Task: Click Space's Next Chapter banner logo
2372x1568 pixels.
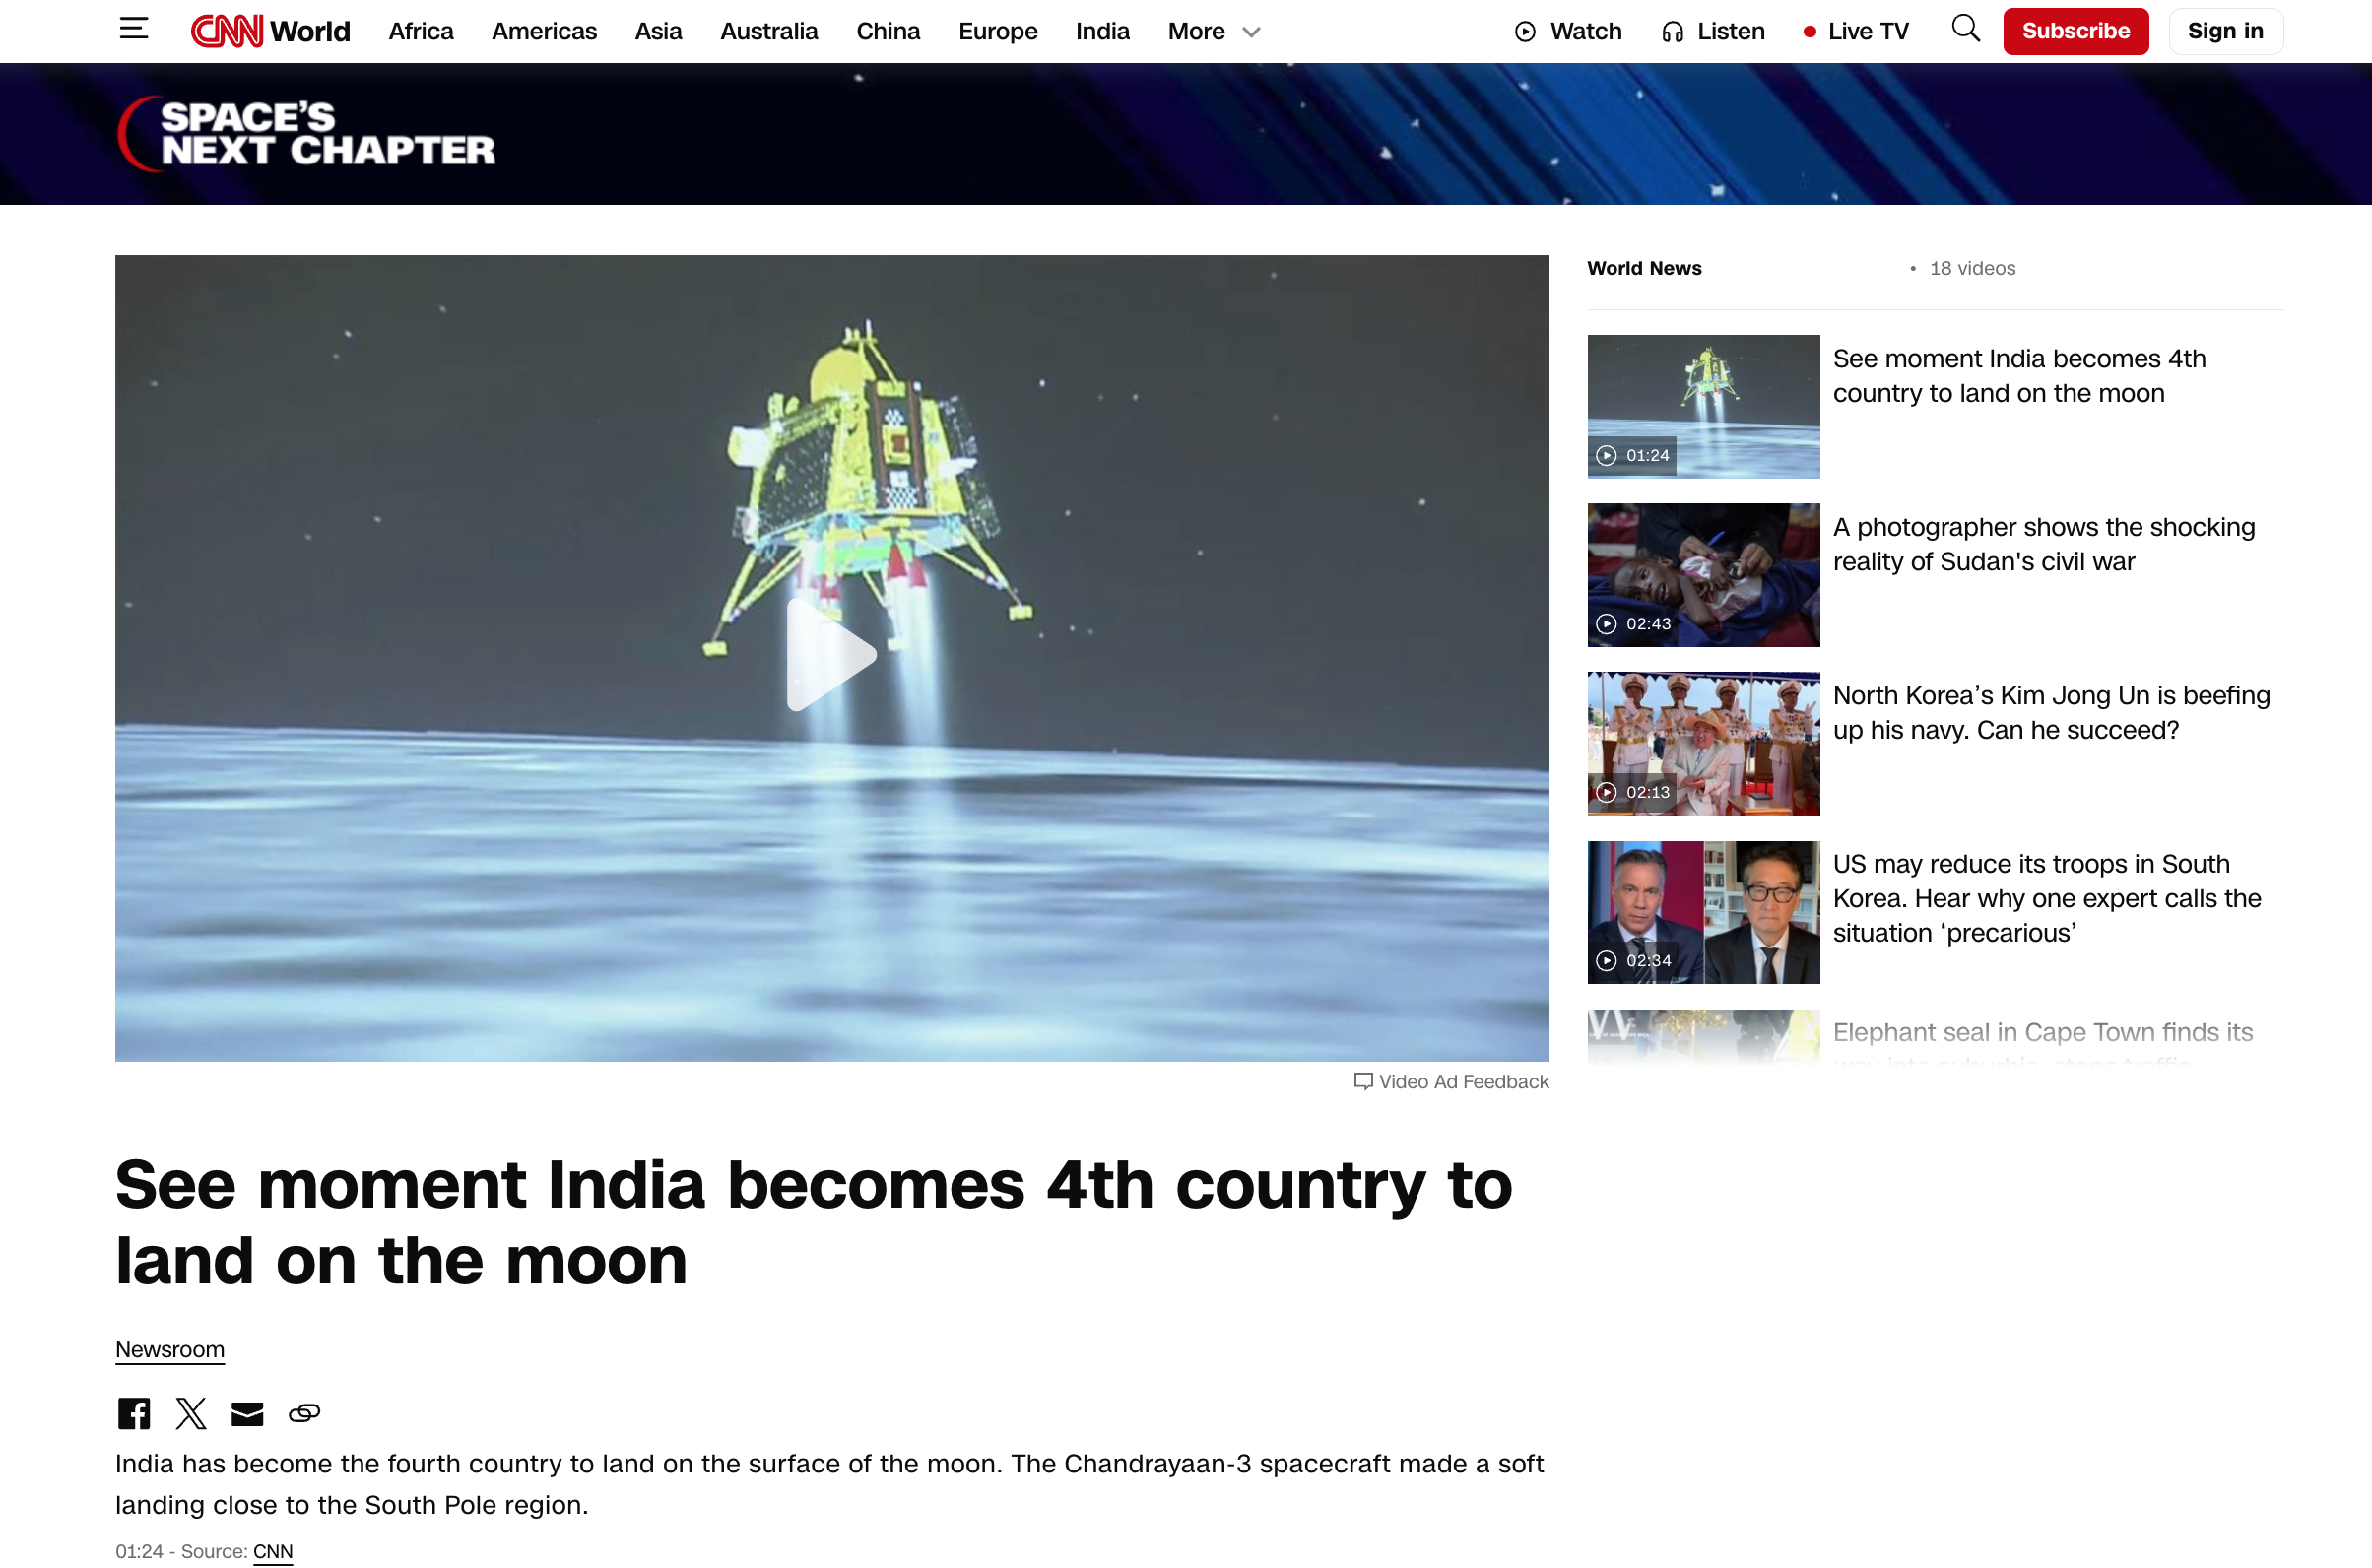Action: (x=306, y=133)
